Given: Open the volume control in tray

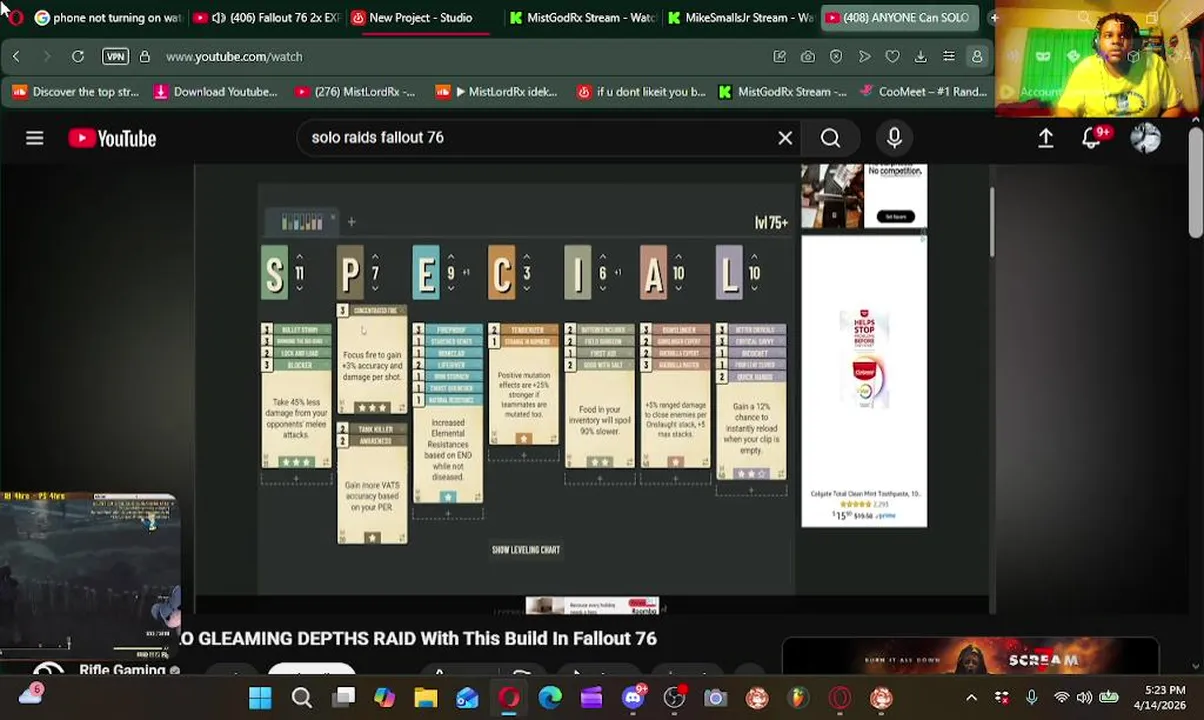Looking at the screenshot, I should click(x=1085, y=697).
